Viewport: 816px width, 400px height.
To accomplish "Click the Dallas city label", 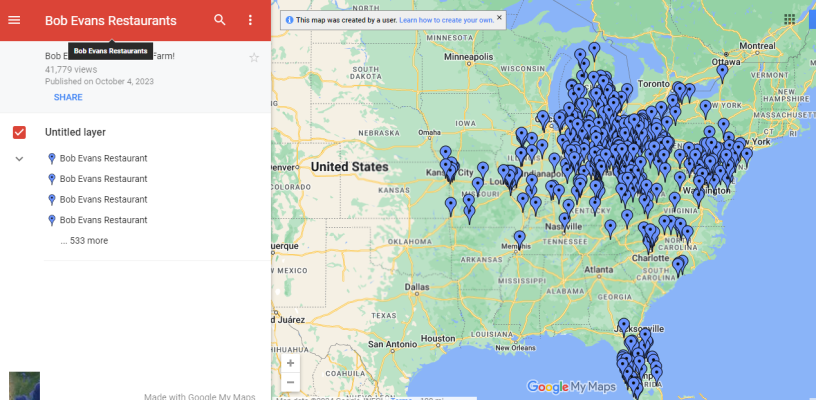I will pos(417,287).
